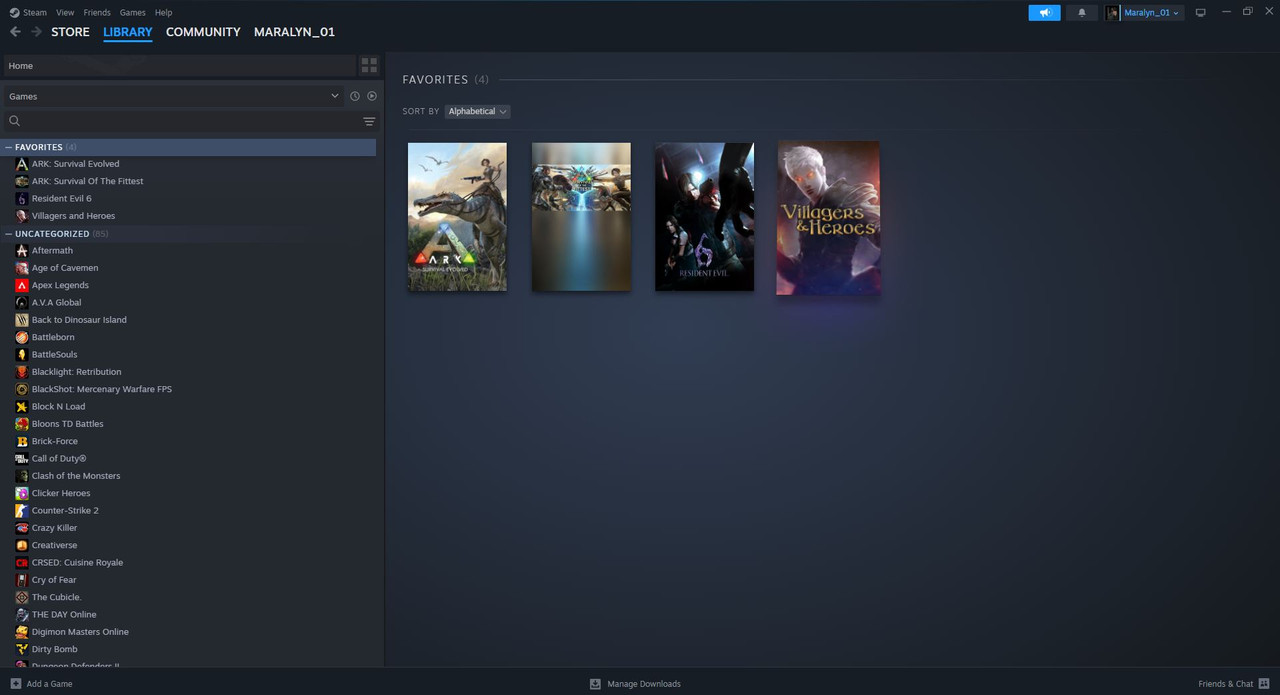Click the Clicker Heroes list icon
Image resolution: width=1280 pixels, height=695 pixels.
[22, 493]
